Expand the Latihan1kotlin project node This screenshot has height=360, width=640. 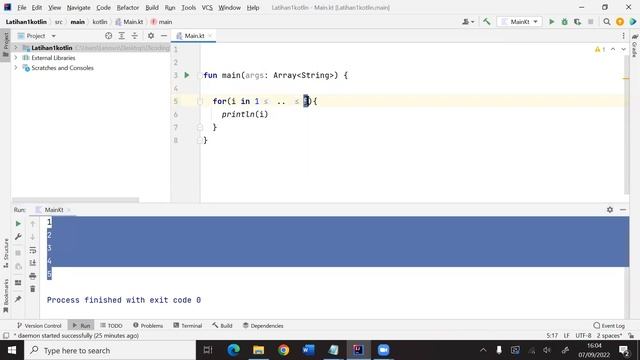click(16, 48)
